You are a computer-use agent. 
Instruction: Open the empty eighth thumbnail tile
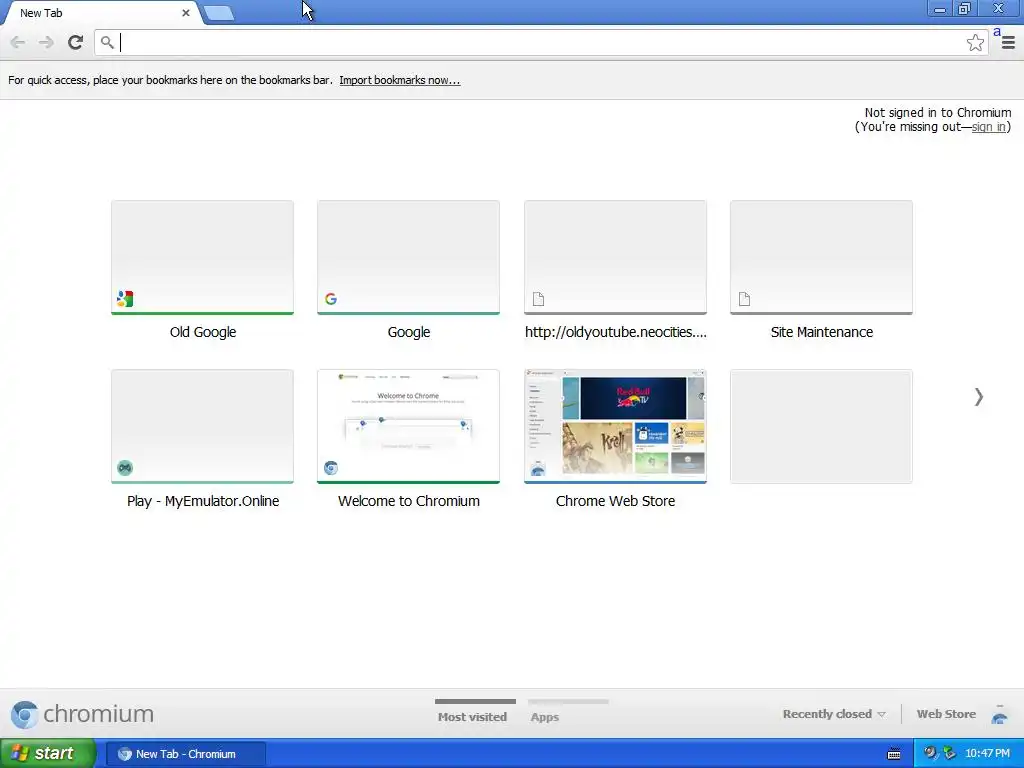pyautogui.click(x=822, y=426)
